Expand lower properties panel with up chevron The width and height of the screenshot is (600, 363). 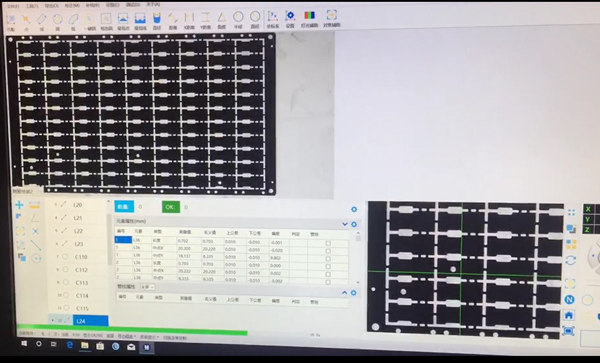click(x=344, y=293)
